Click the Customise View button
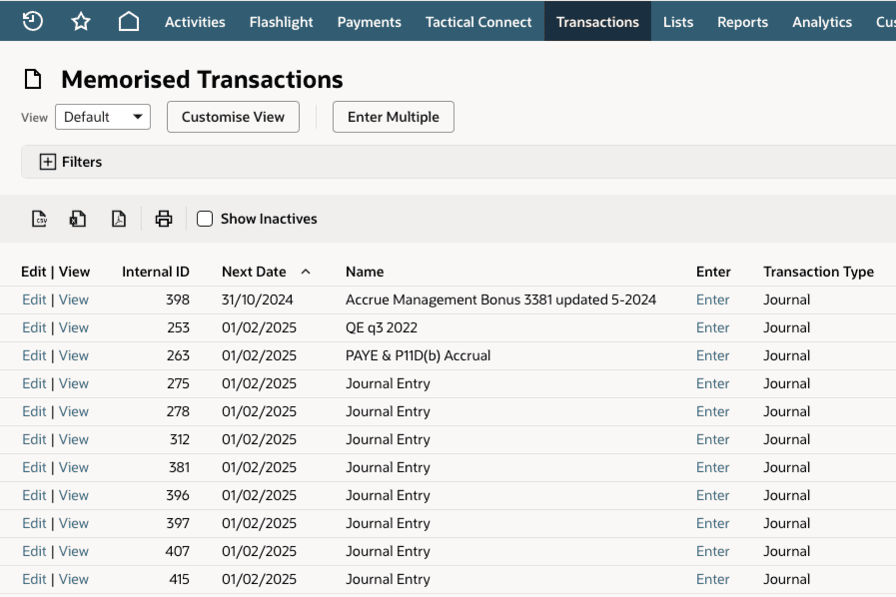Viewport: 896px width, 597px height. (233, 117)
